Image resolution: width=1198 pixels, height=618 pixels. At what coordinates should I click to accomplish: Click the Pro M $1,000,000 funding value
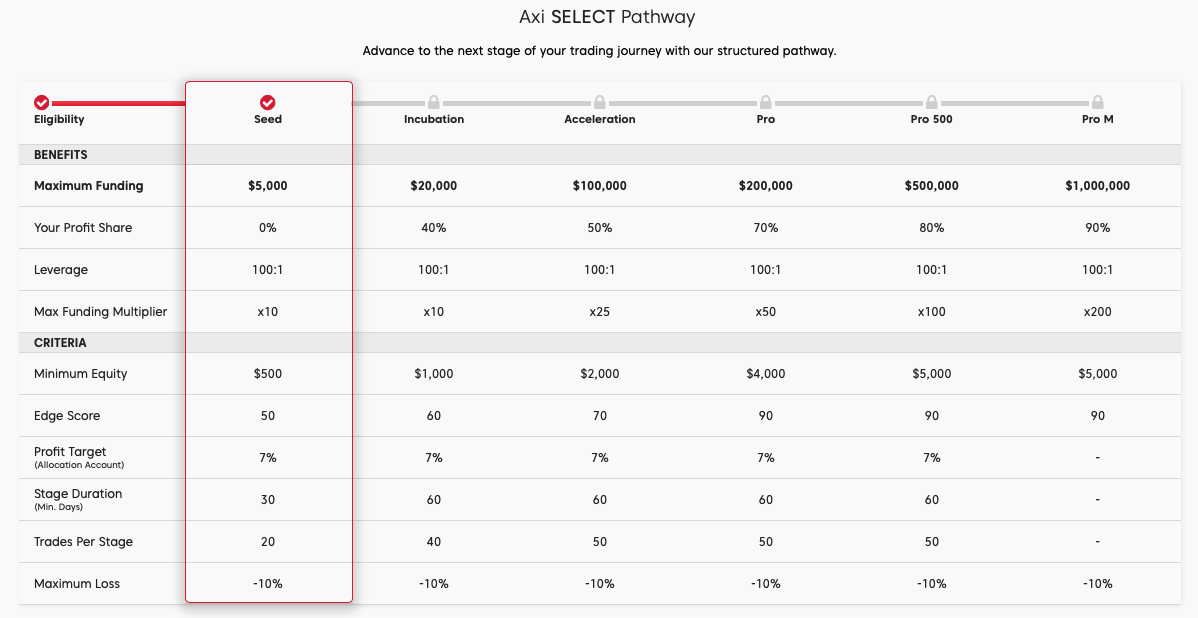(1098, 186)
